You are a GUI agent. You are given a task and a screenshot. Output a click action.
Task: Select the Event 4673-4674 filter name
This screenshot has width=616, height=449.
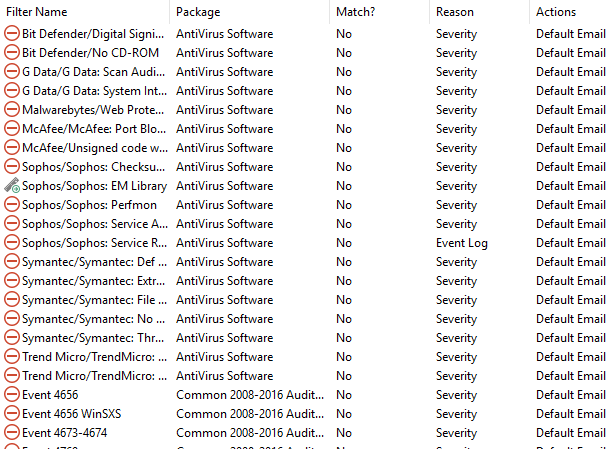[64, 433]
